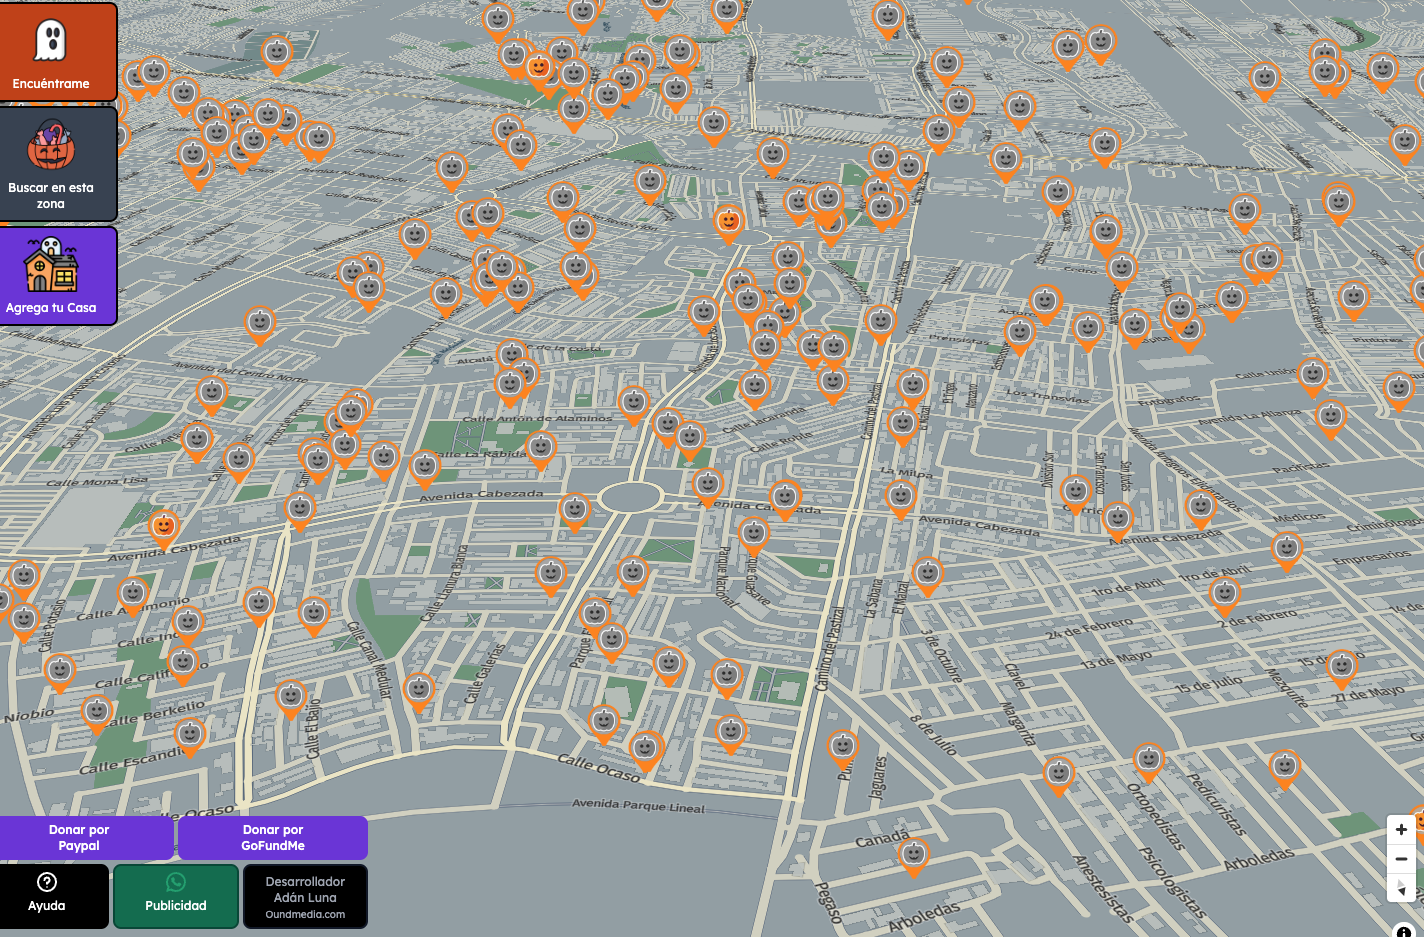This screenshot has width=1424, height=937.
Task: Zoom out with the minus button
Action: pos(1401,859)
